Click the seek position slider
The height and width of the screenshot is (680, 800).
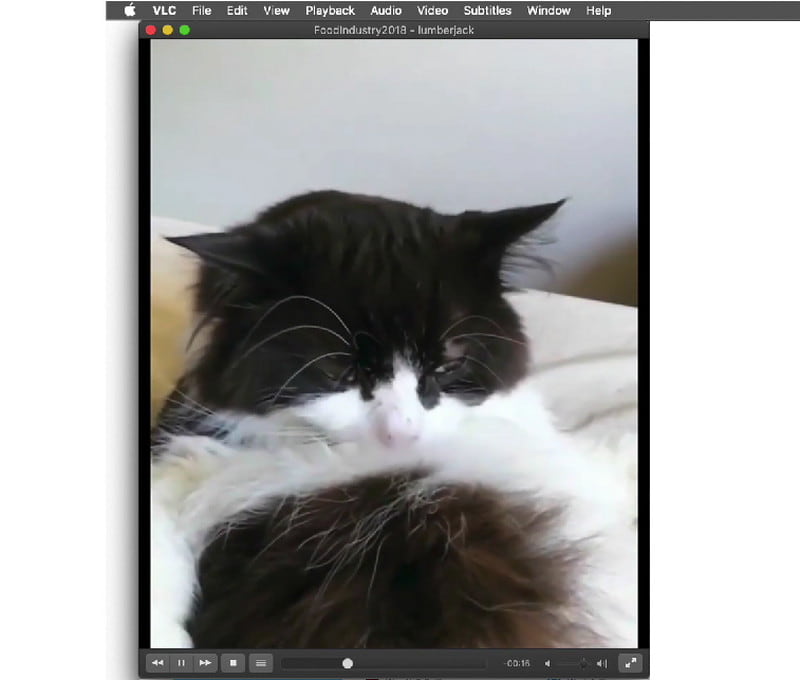tap(347, 662)
